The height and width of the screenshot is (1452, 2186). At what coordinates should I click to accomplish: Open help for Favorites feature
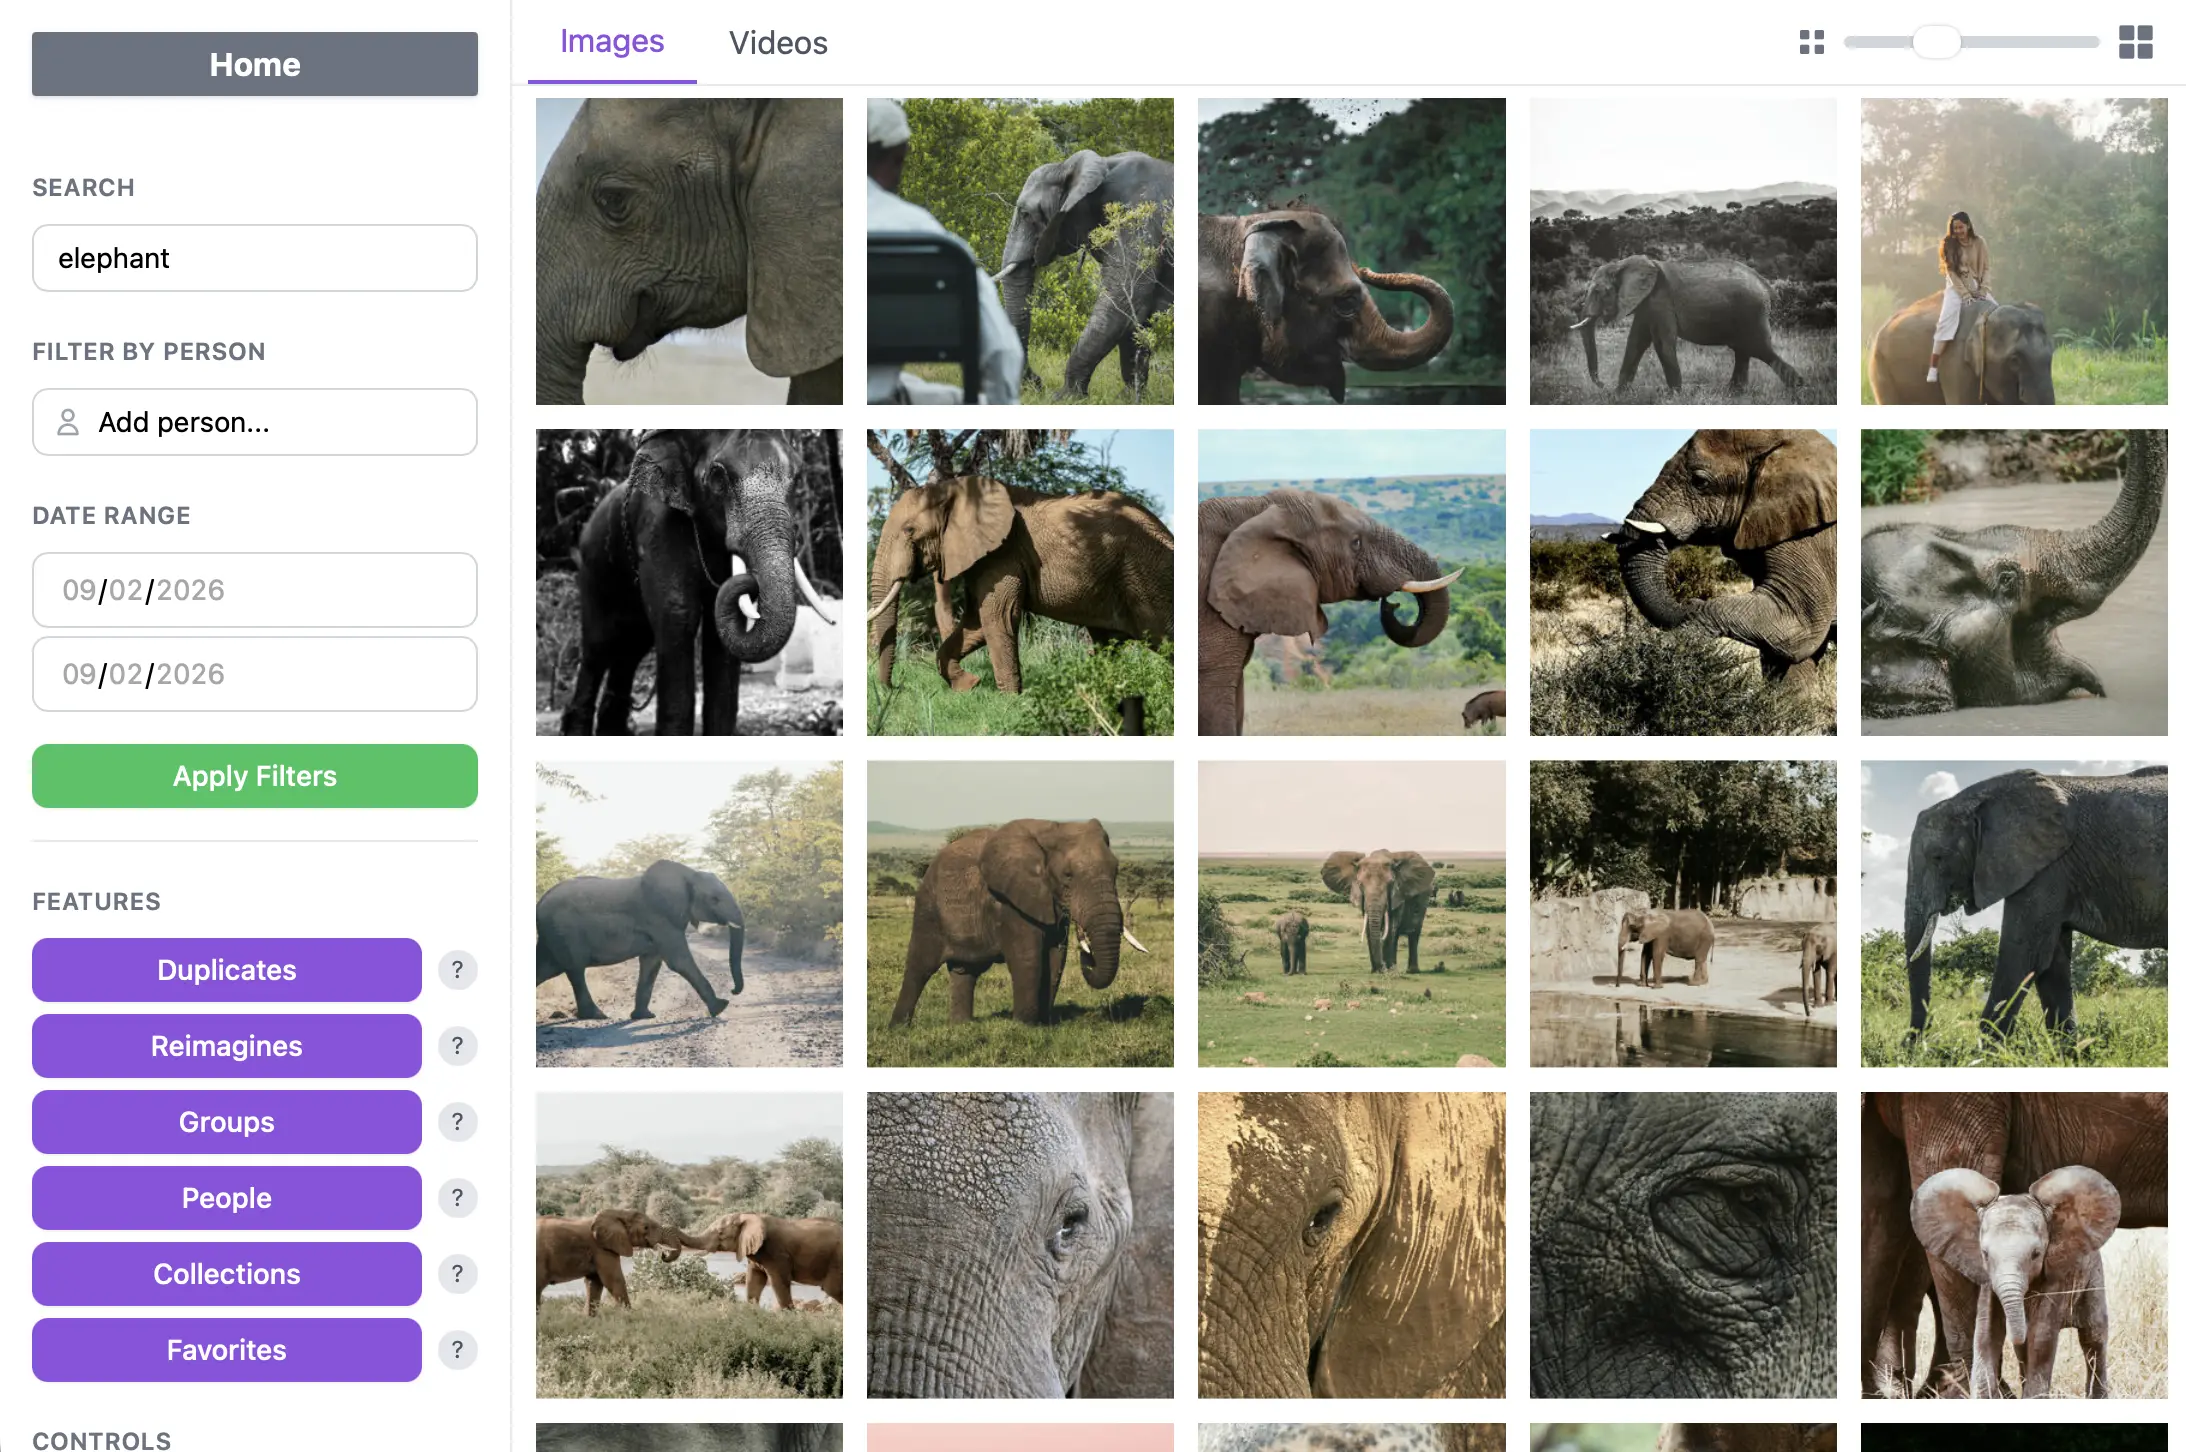[457, 1350]
